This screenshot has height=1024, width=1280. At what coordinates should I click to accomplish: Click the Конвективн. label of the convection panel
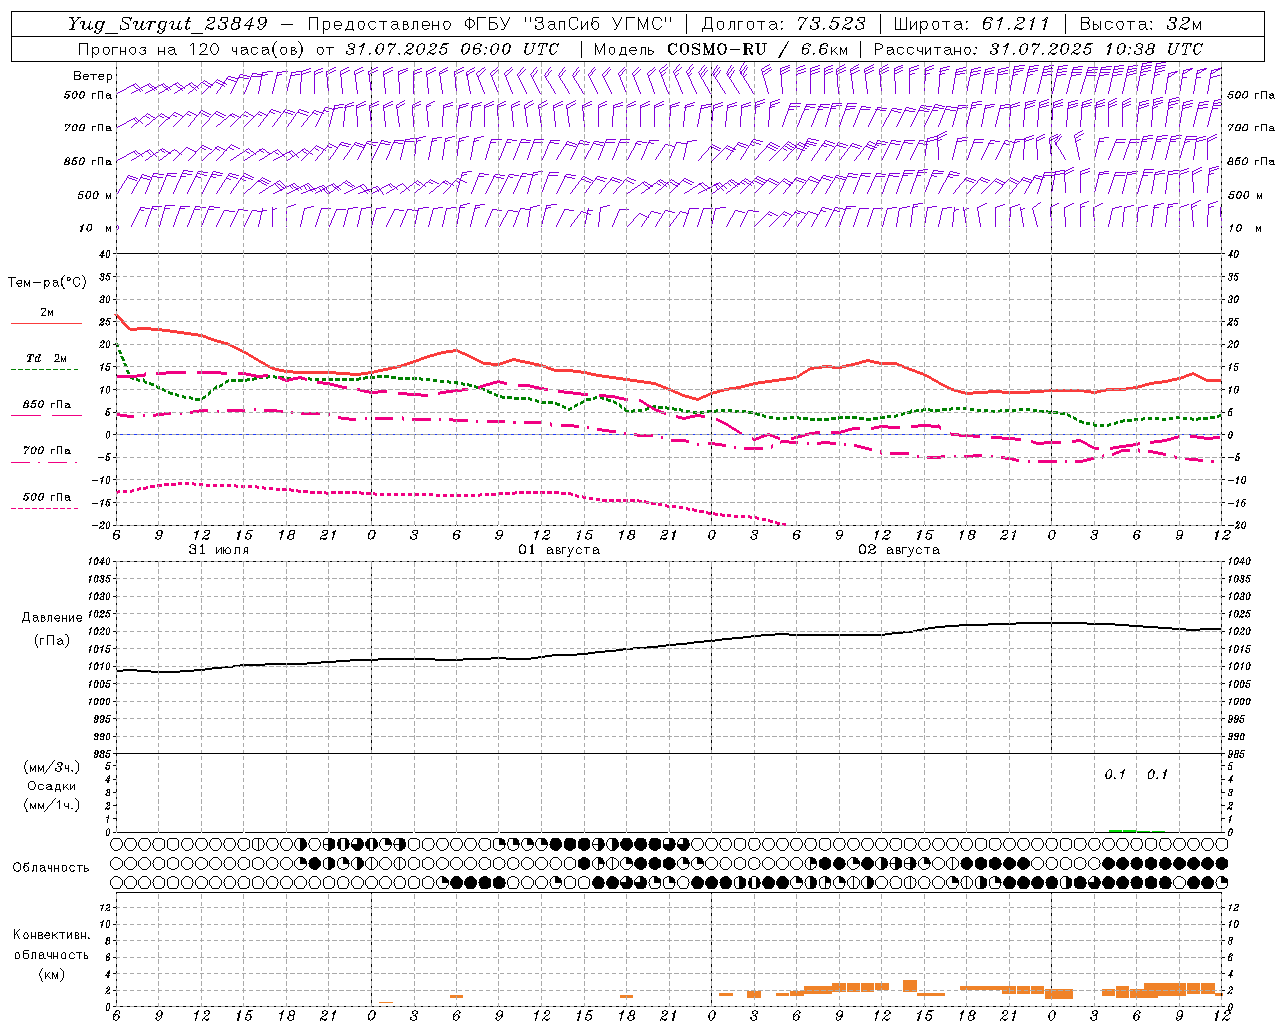click(52, 935)
